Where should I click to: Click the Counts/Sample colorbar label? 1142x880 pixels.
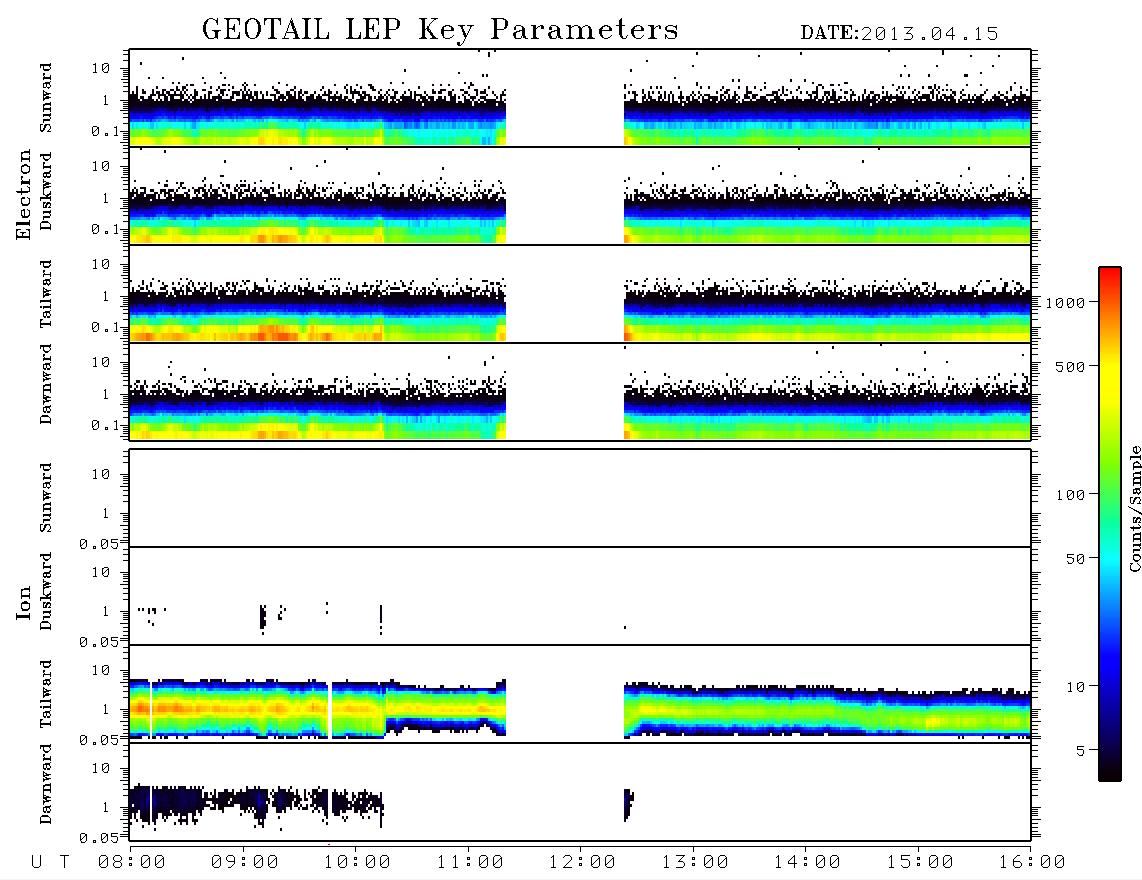[1134, 508]
